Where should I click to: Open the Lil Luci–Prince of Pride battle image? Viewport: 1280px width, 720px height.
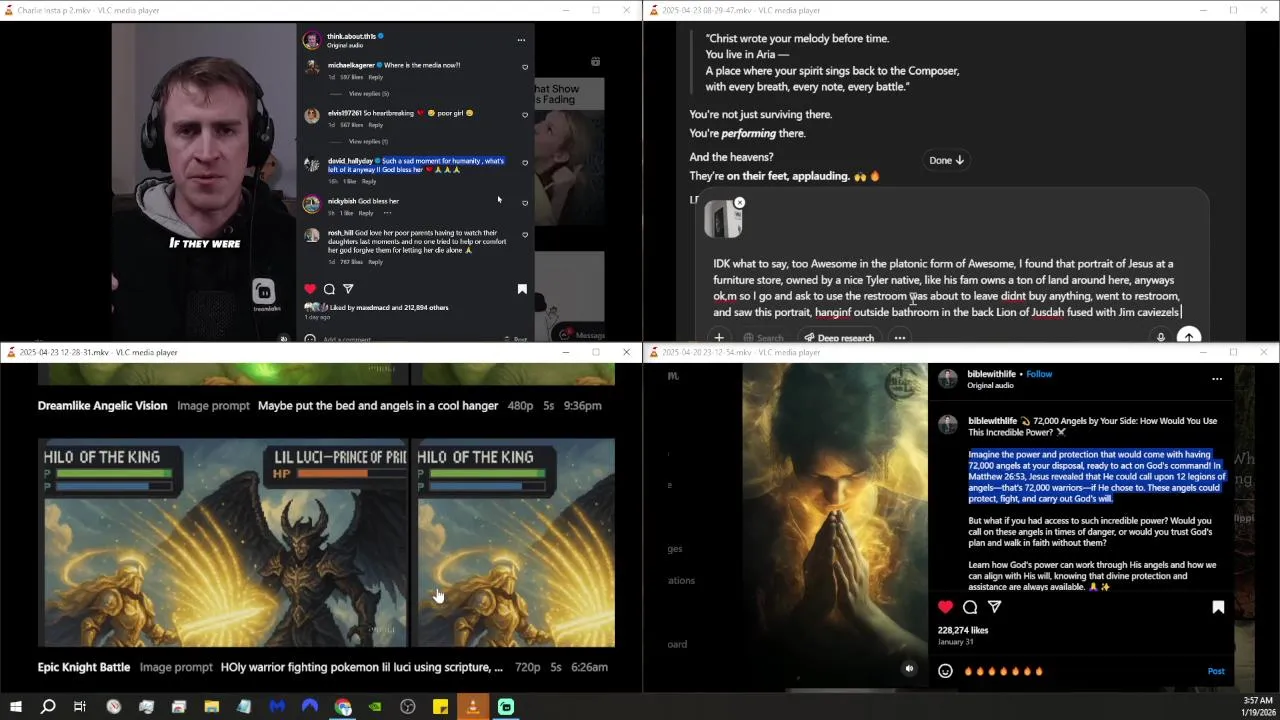(x=223, y=543)
